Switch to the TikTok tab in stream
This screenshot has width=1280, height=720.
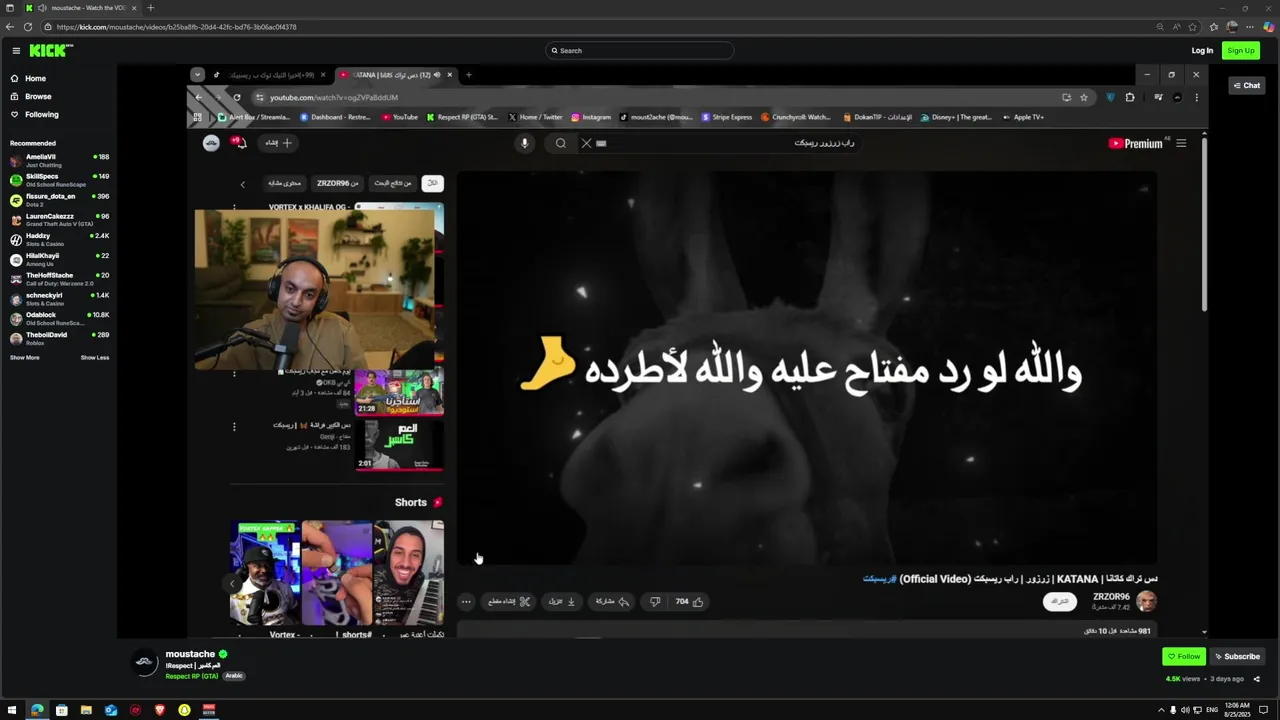(x=268, y=75)
